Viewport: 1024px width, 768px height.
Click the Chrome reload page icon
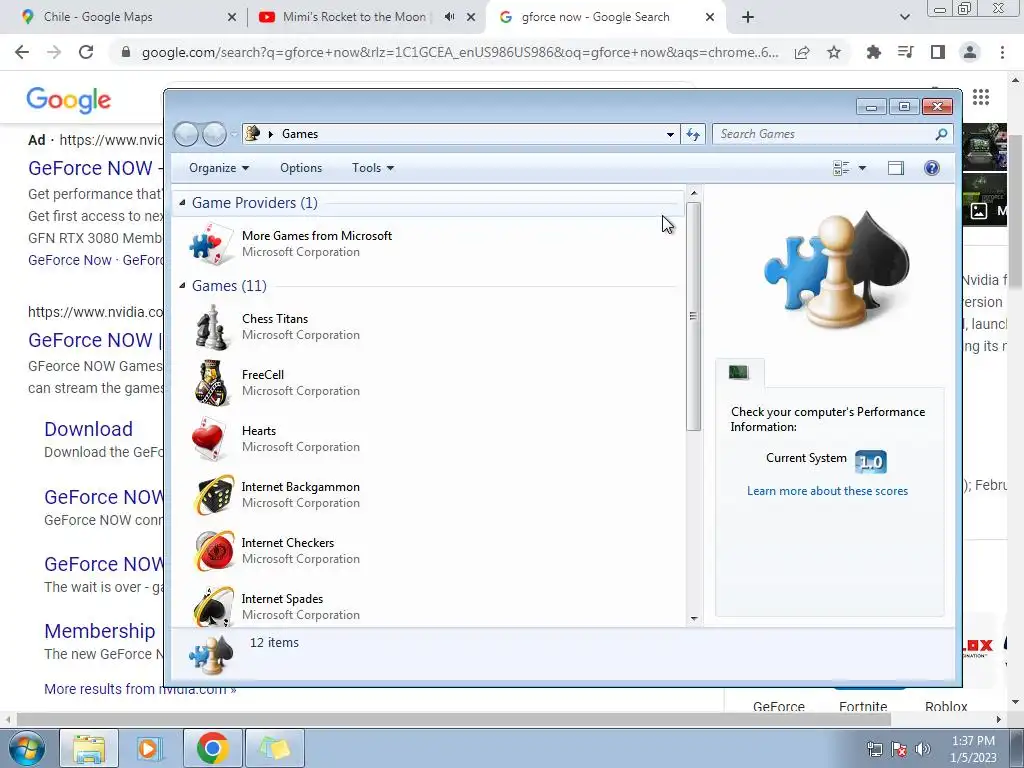pyautogui.click(x=86, y=52)
